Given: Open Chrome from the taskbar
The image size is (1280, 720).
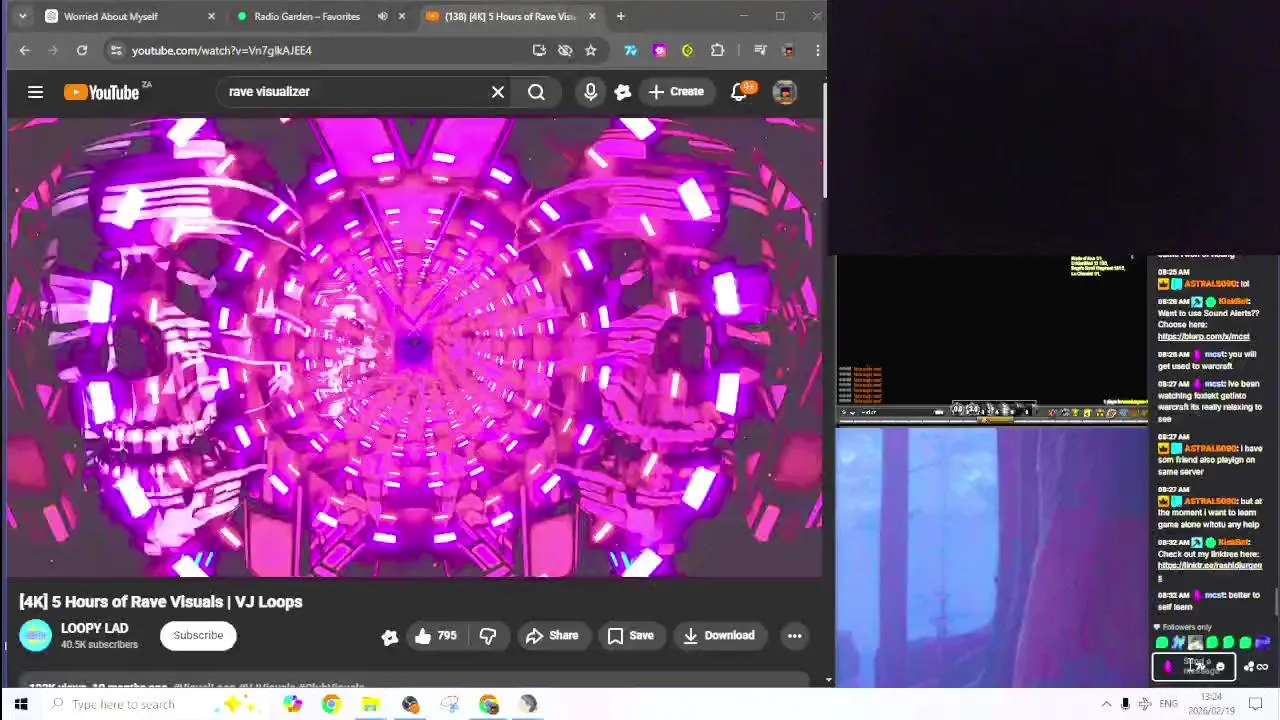Looking at the screenshot, I should (x=331, y=704).
